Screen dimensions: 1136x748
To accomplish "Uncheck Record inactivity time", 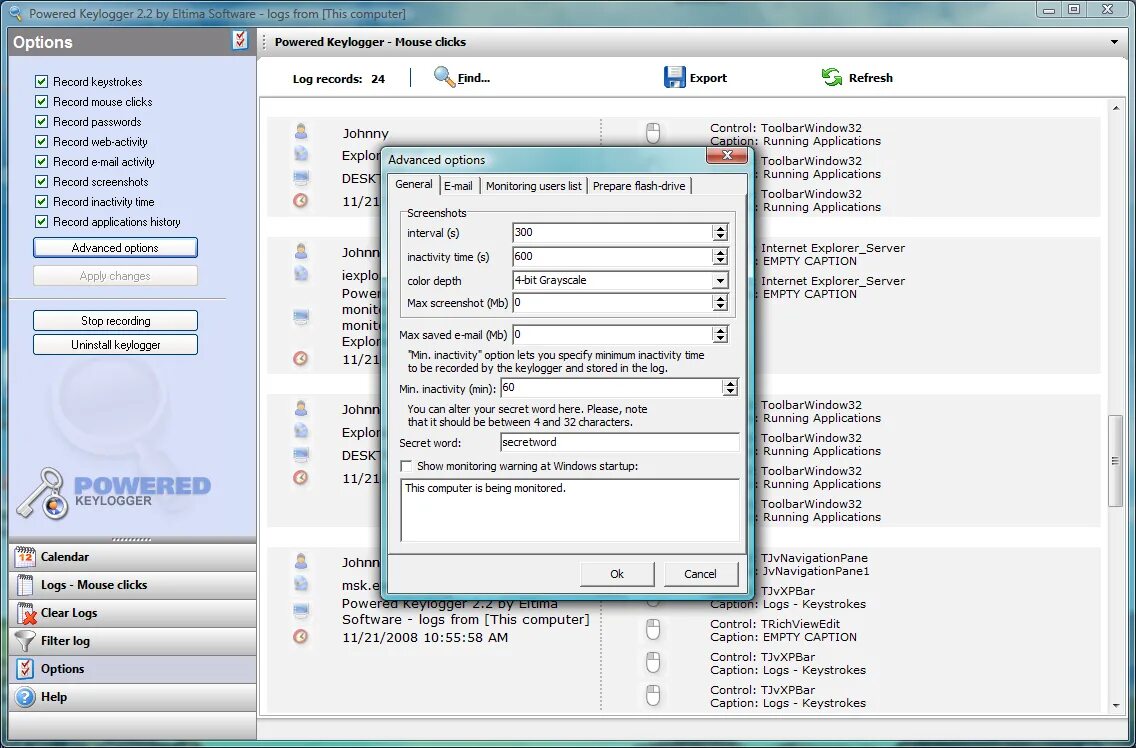I will click(41, 201).
